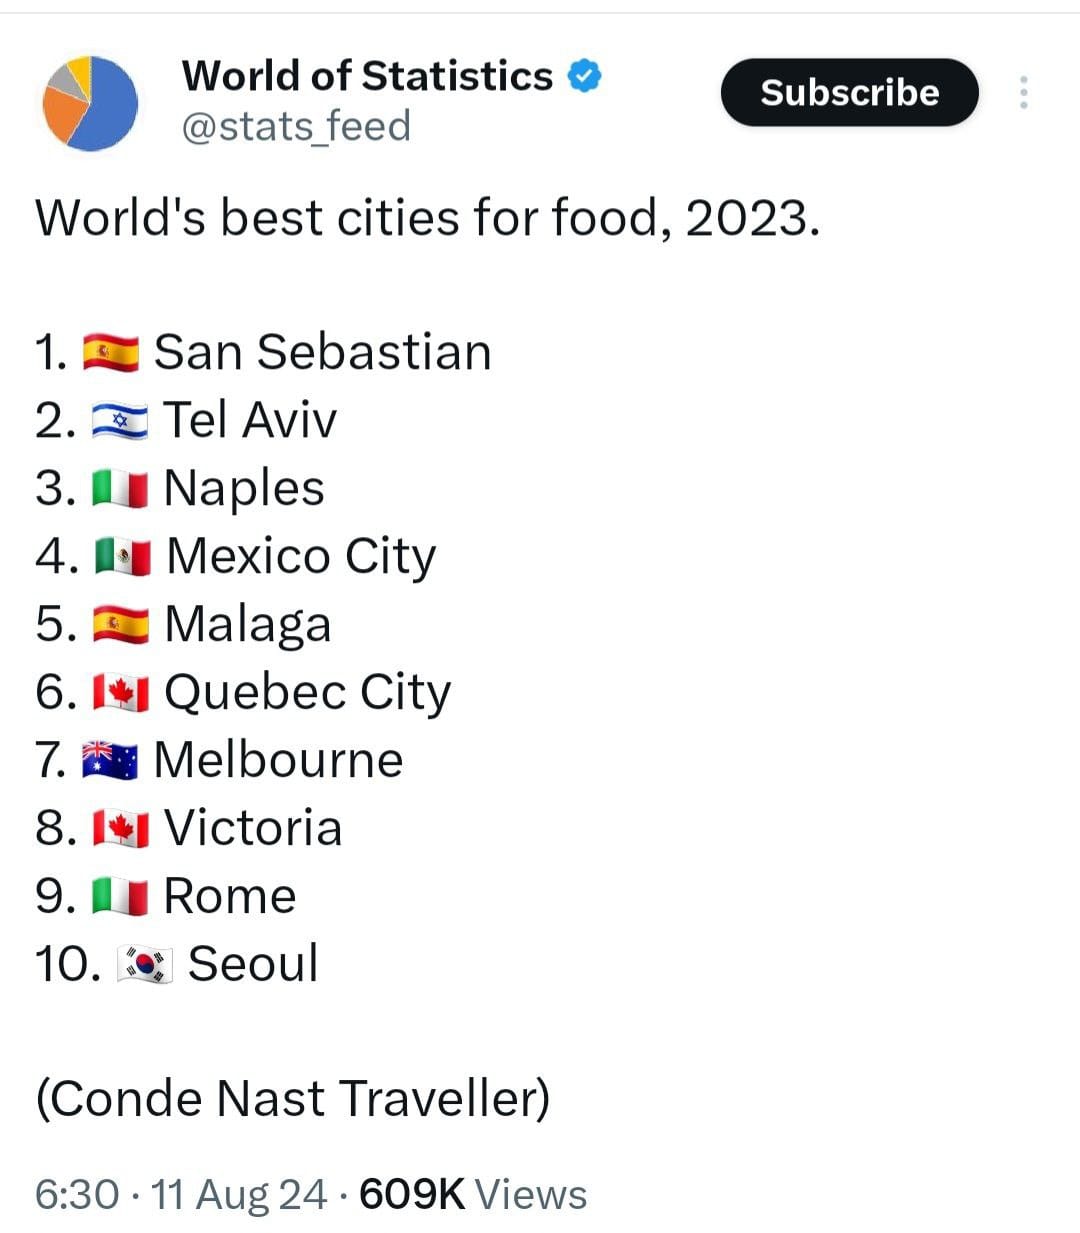
Task: Open the three-dot more options menu
Action: pyautogui.click(x=1023, y=92)
